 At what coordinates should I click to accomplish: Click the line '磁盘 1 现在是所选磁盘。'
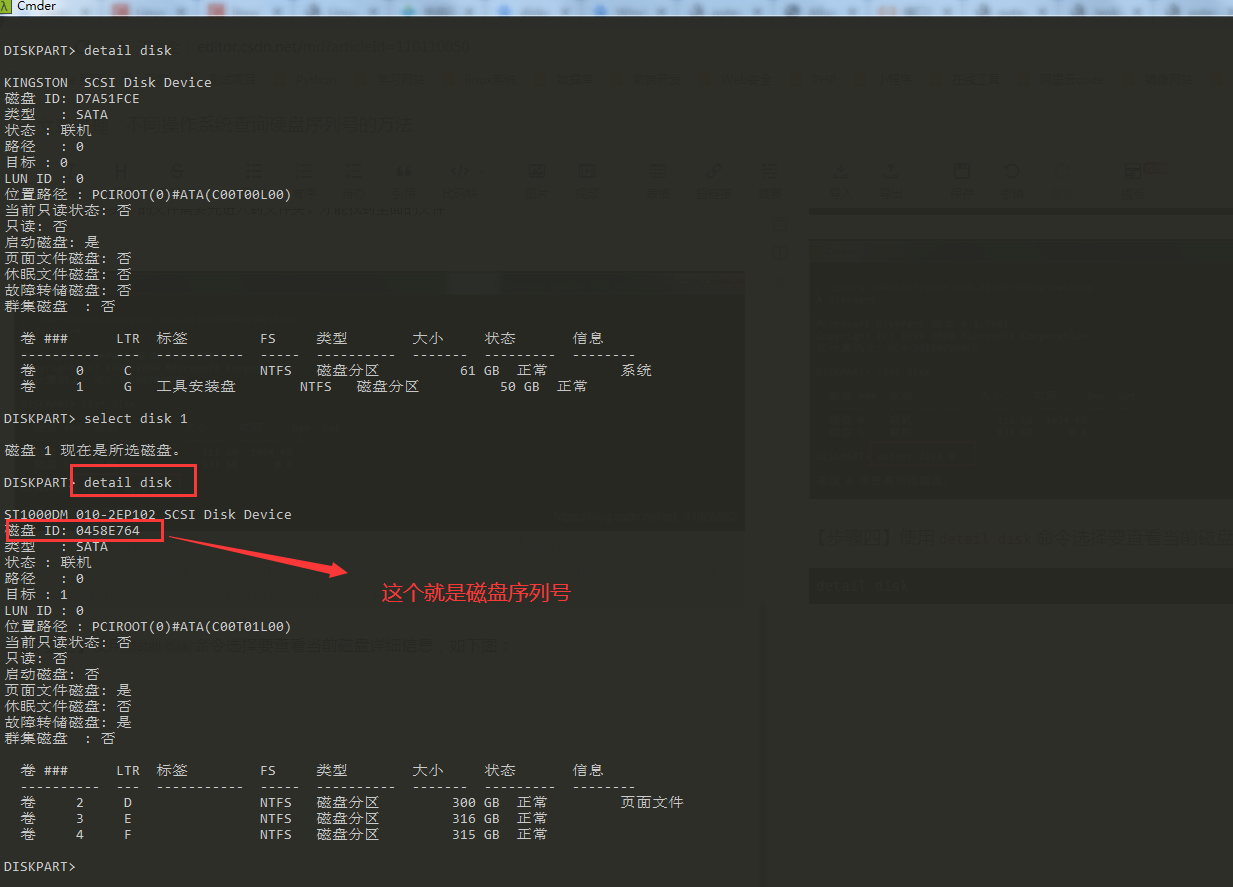pos(93,450)
